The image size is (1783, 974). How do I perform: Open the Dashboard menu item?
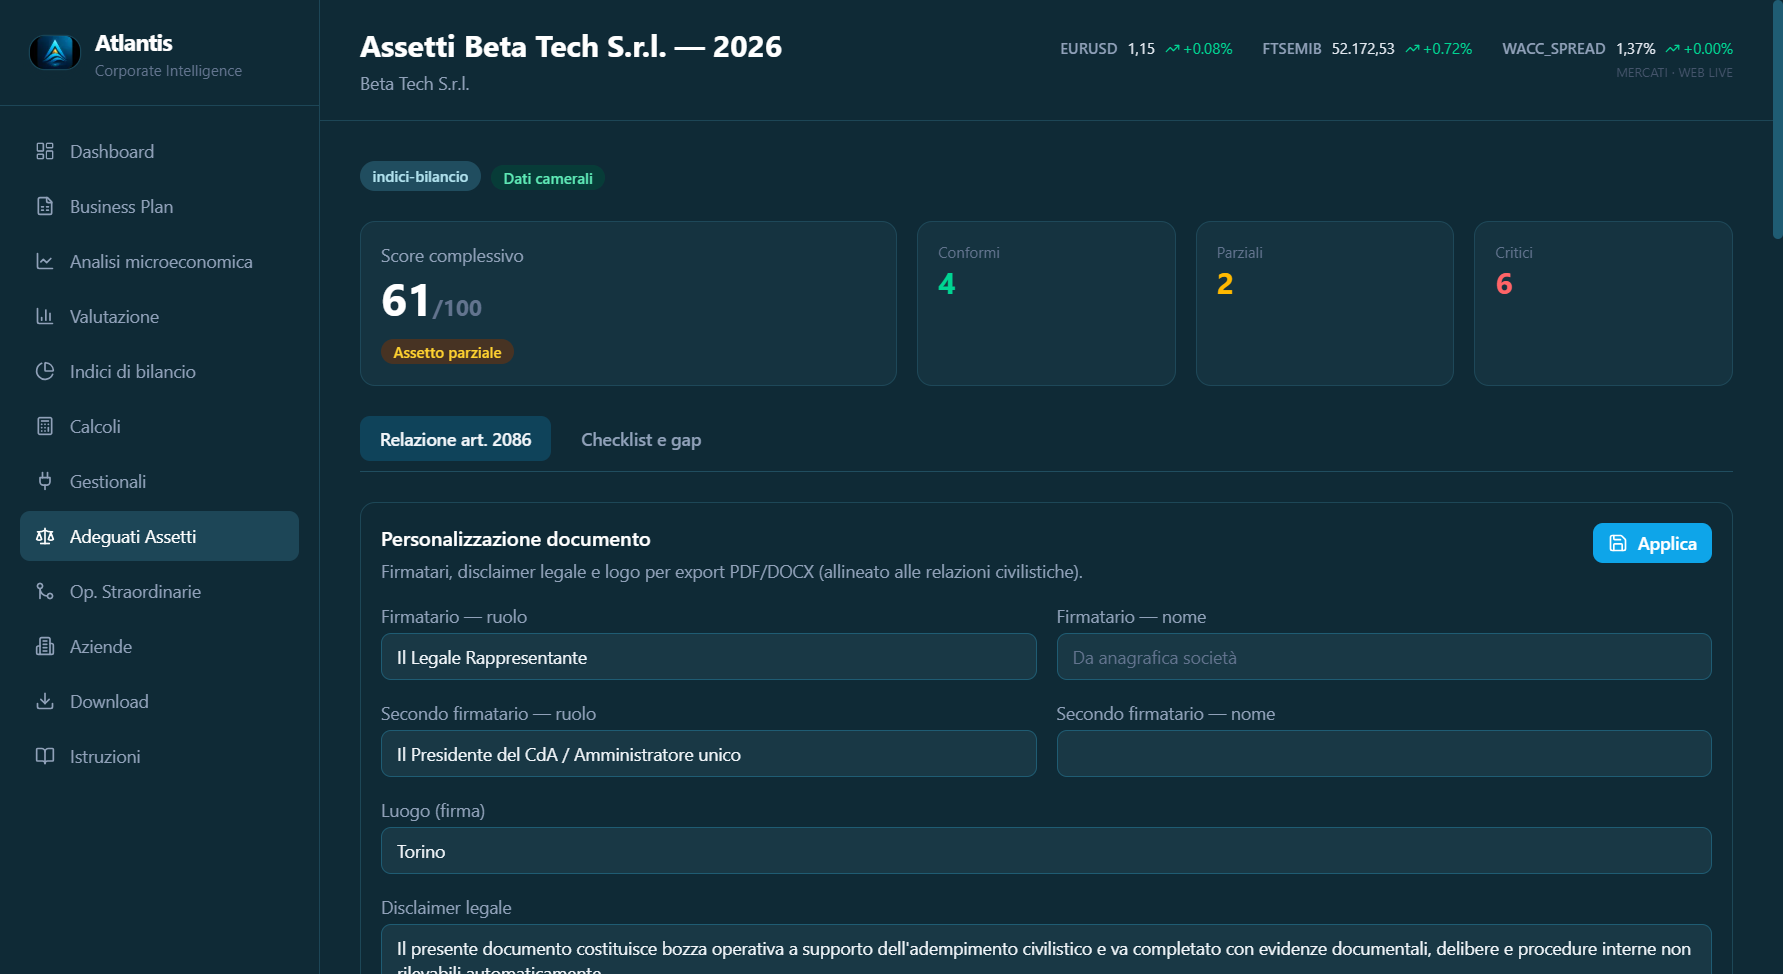coord(159,151)
